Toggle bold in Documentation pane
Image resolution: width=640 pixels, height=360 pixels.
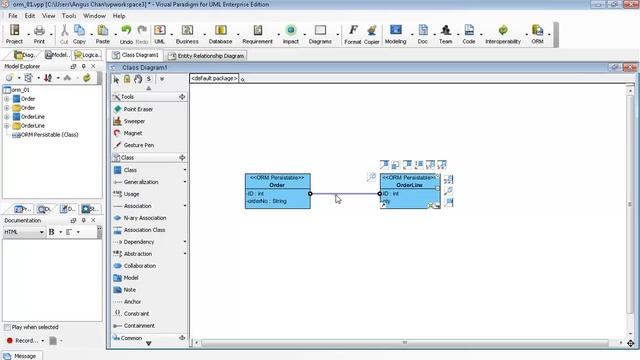pos(51,232)
